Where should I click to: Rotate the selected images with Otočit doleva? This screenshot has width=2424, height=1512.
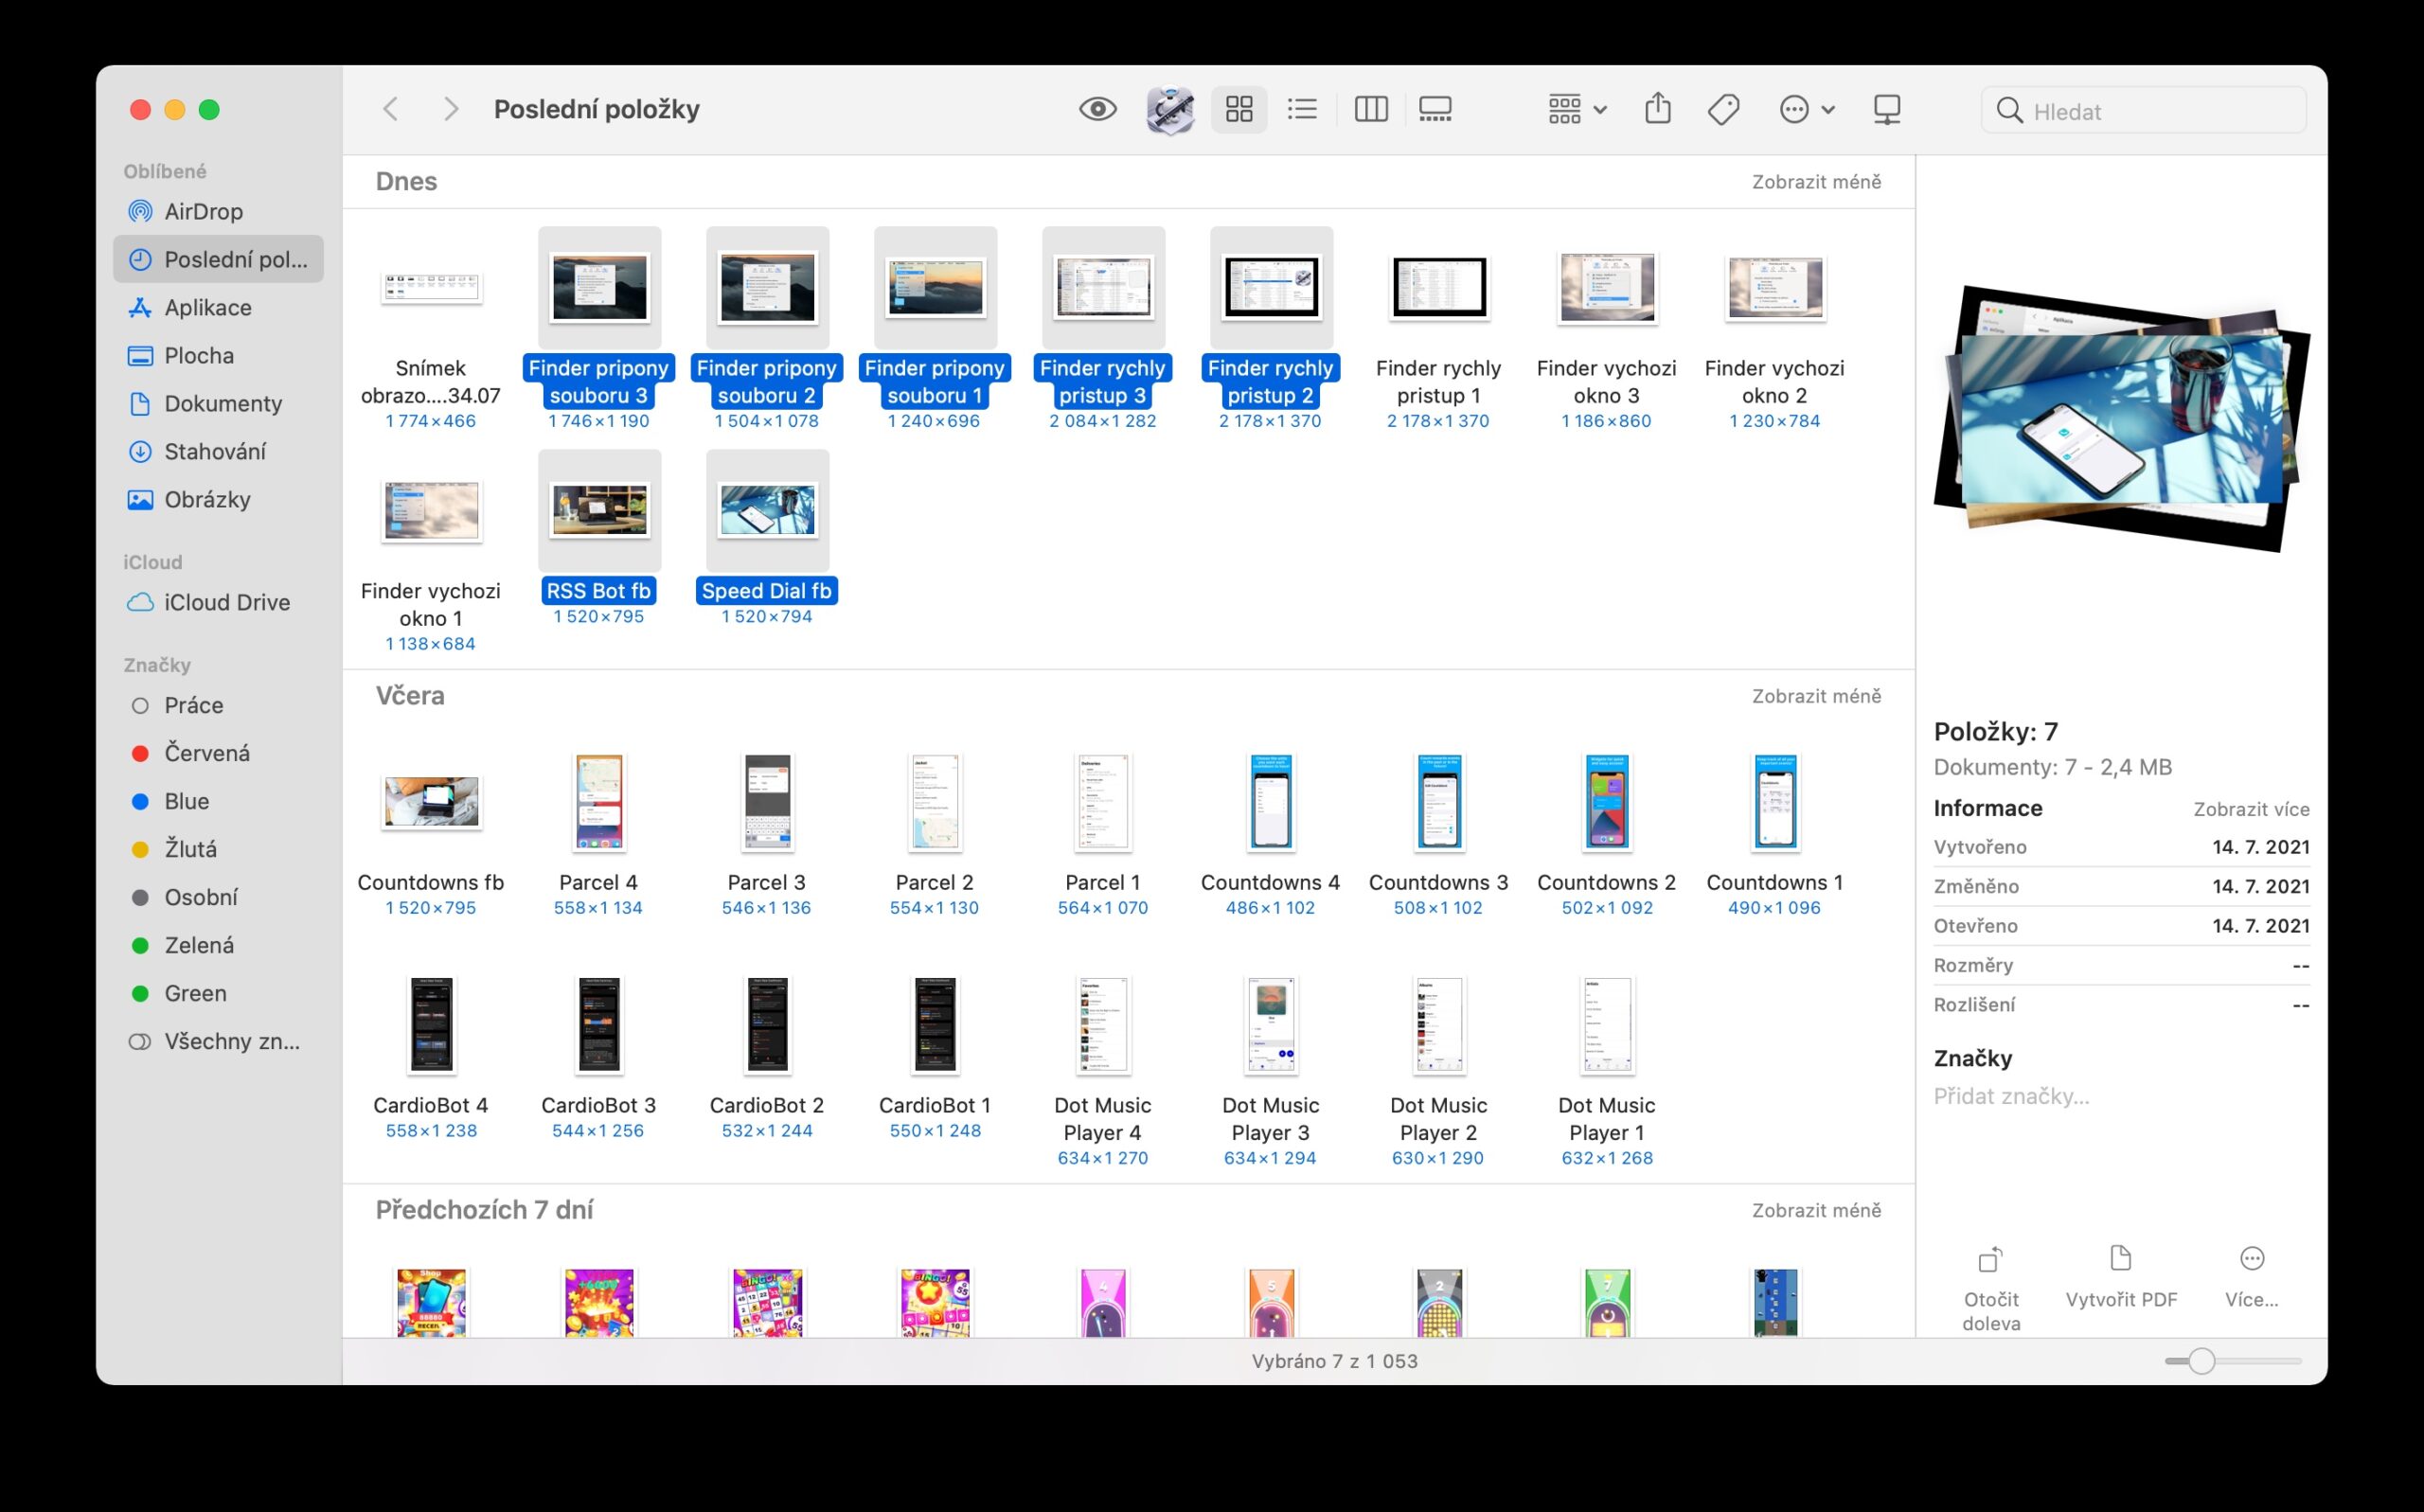point(1989,1283)
